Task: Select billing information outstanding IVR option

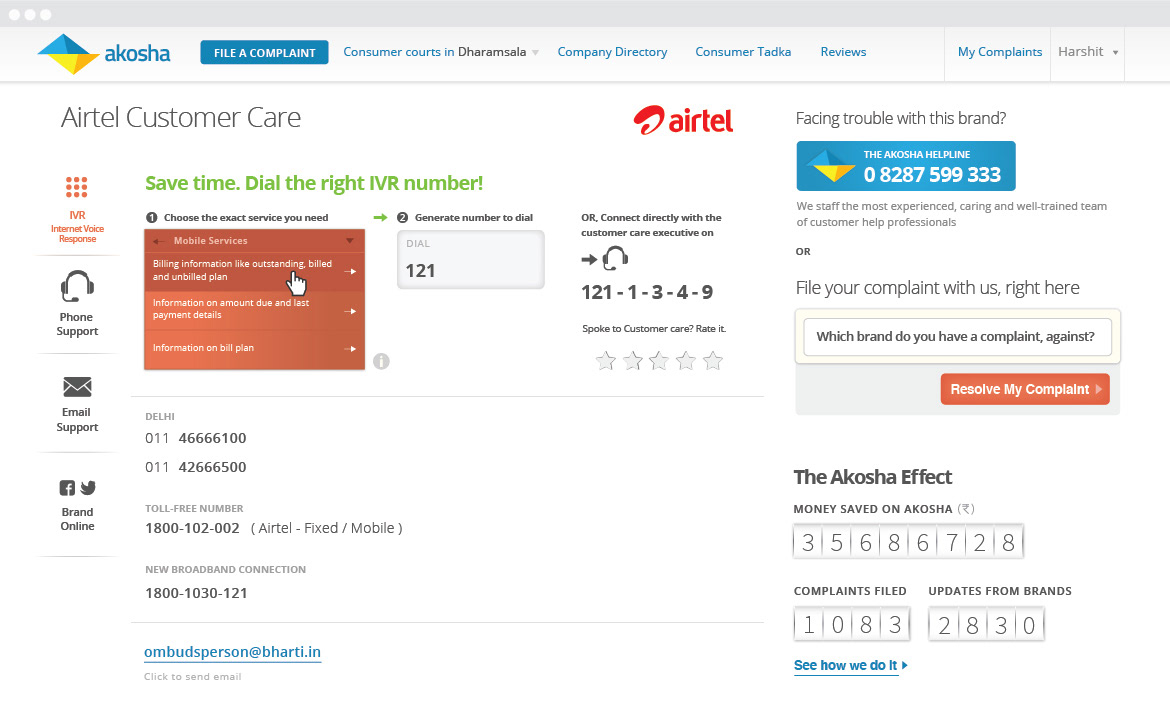Action: pos(254,270)
